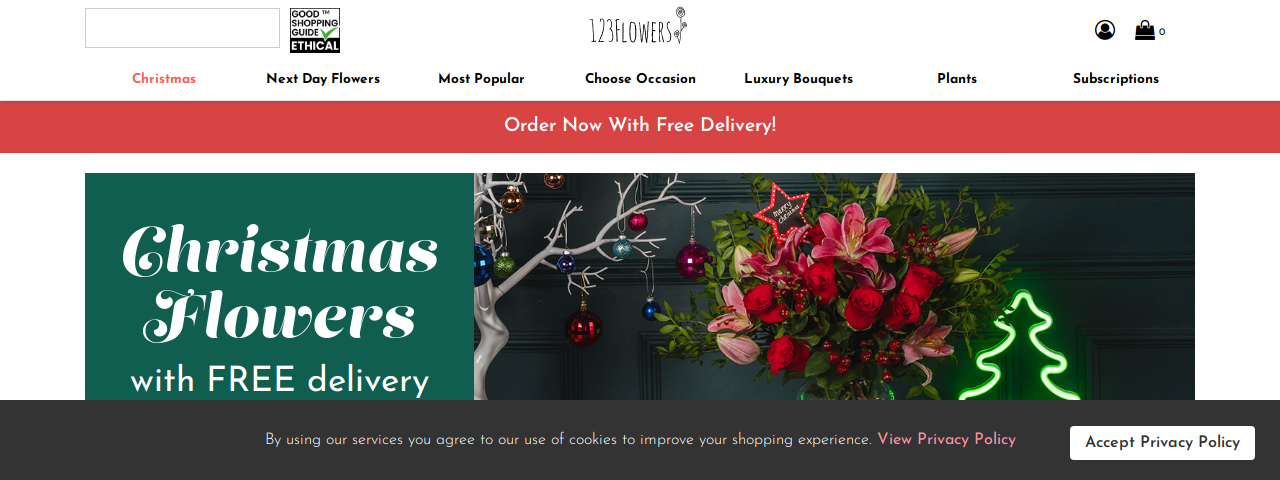The height and width of the screenshot is (480, 1280).
Task: Open the Christmas menu item
Action: tap(164, 79)
